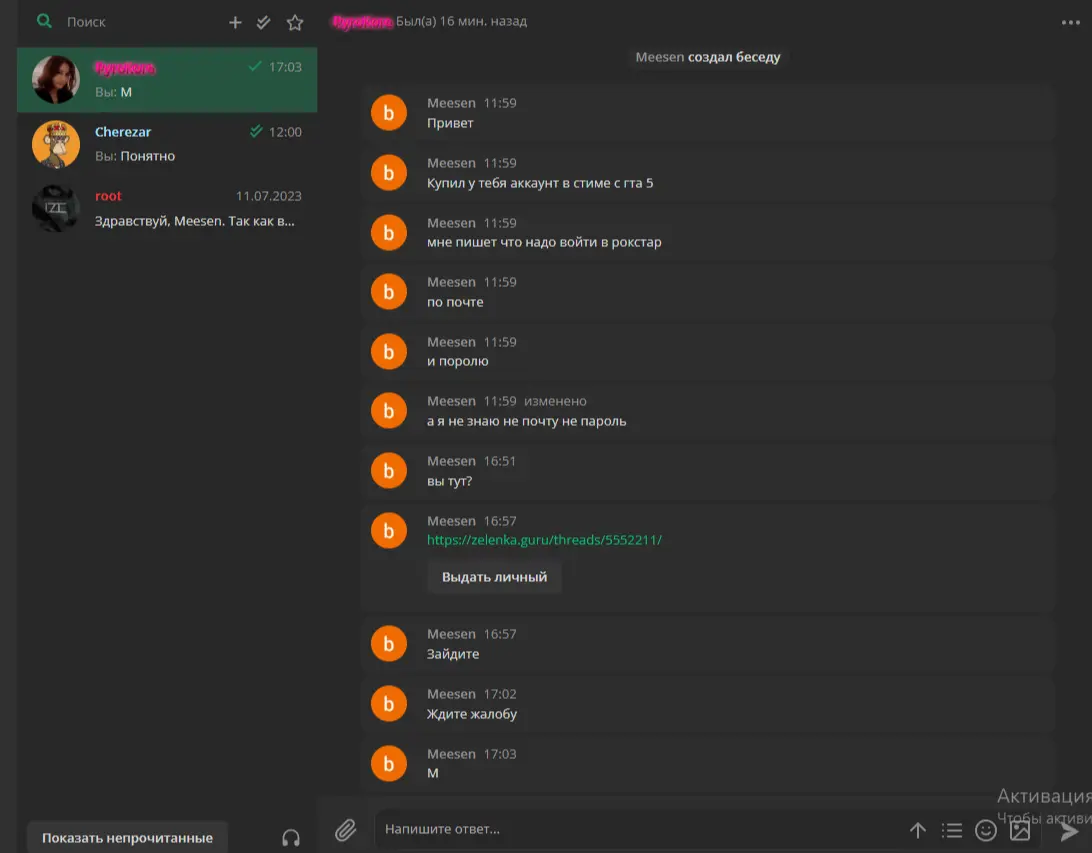
Task: Click the Выдать личный button
Action: click(x=494, y=577)
